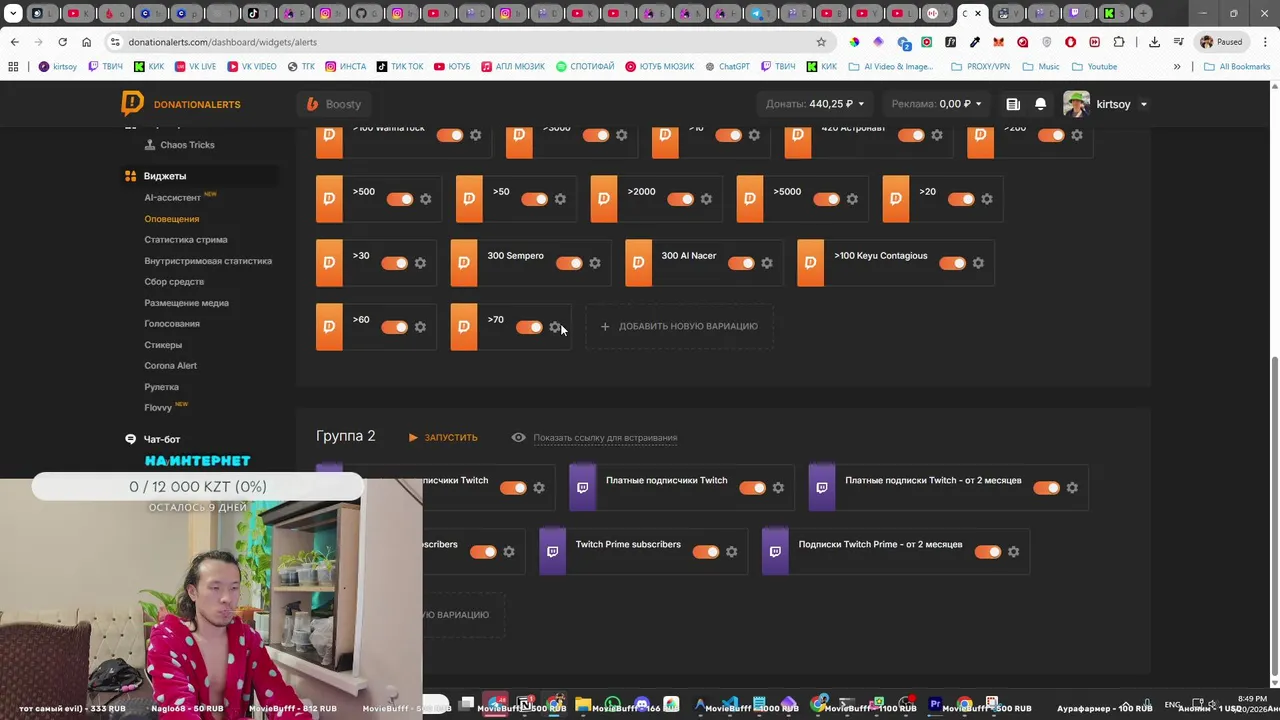The width and height of the screenshot is (1280, 720).
Task: Click Добавить новую вариацию button
Action: click(679, 327)
